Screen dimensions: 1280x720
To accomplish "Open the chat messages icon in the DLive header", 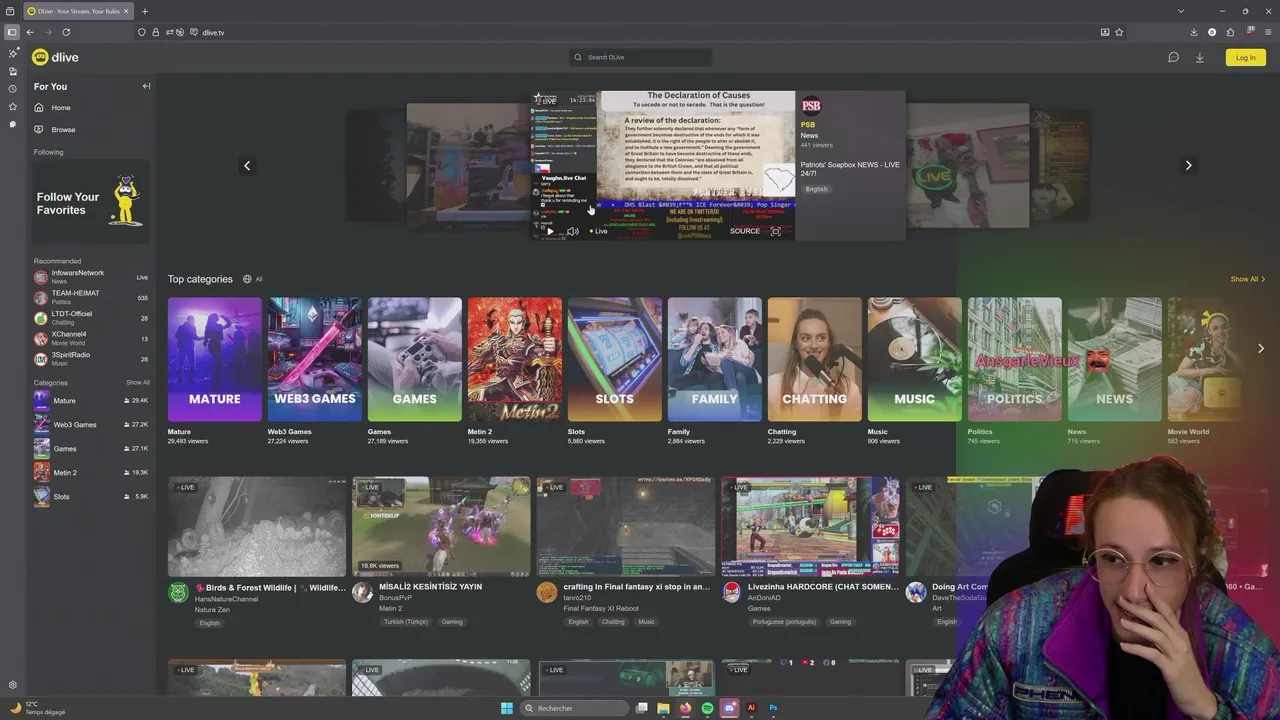I will click(x=1174, y=57).
